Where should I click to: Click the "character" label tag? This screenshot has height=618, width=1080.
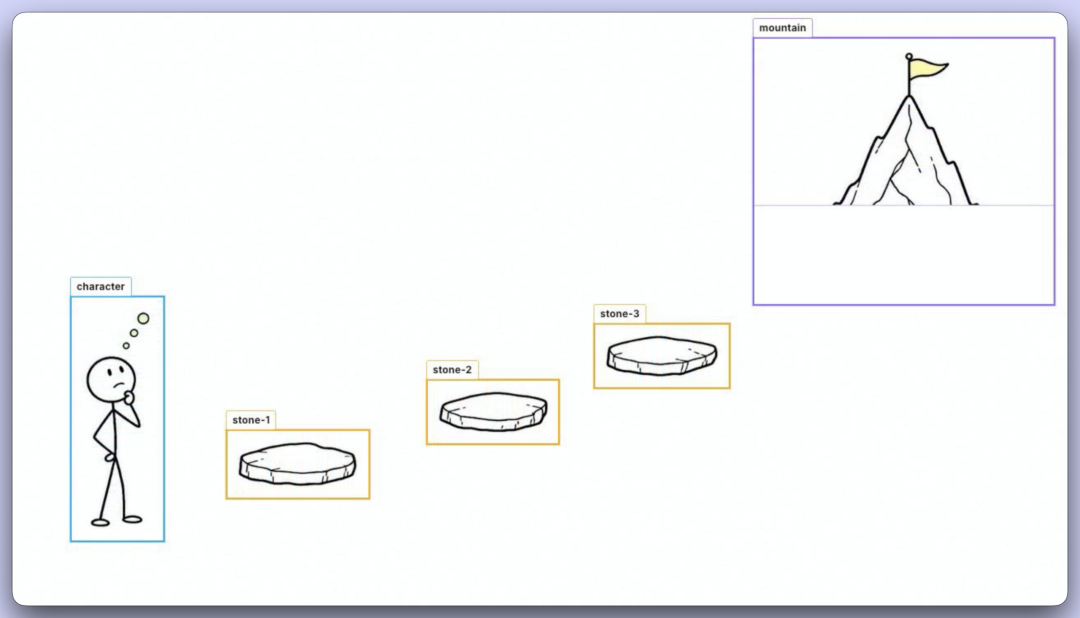pos(101,286)
